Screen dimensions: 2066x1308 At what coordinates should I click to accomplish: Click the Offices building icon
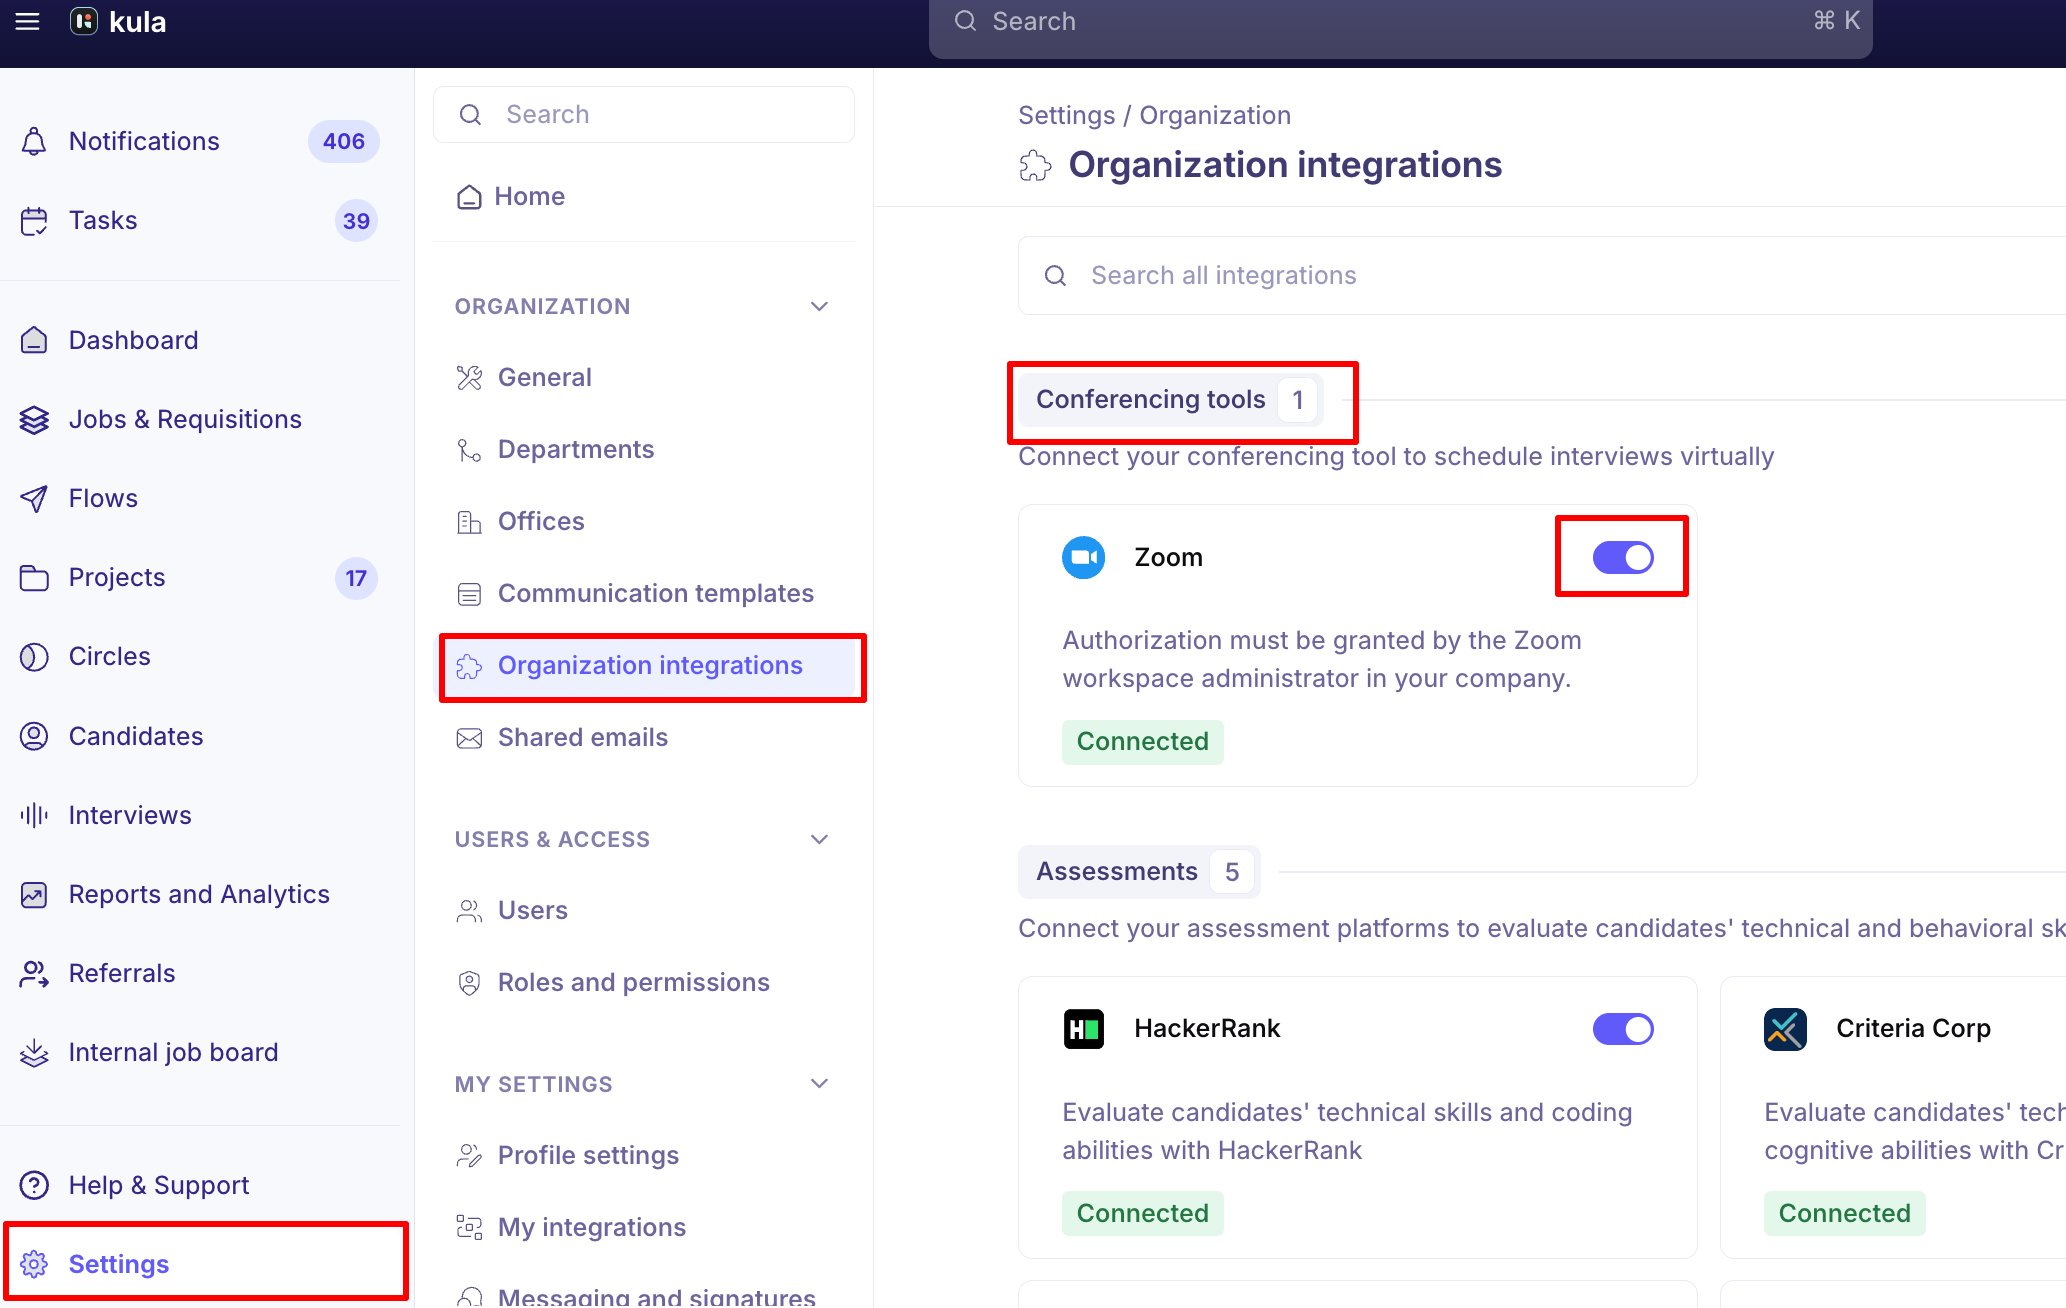(x=469, y=522)
